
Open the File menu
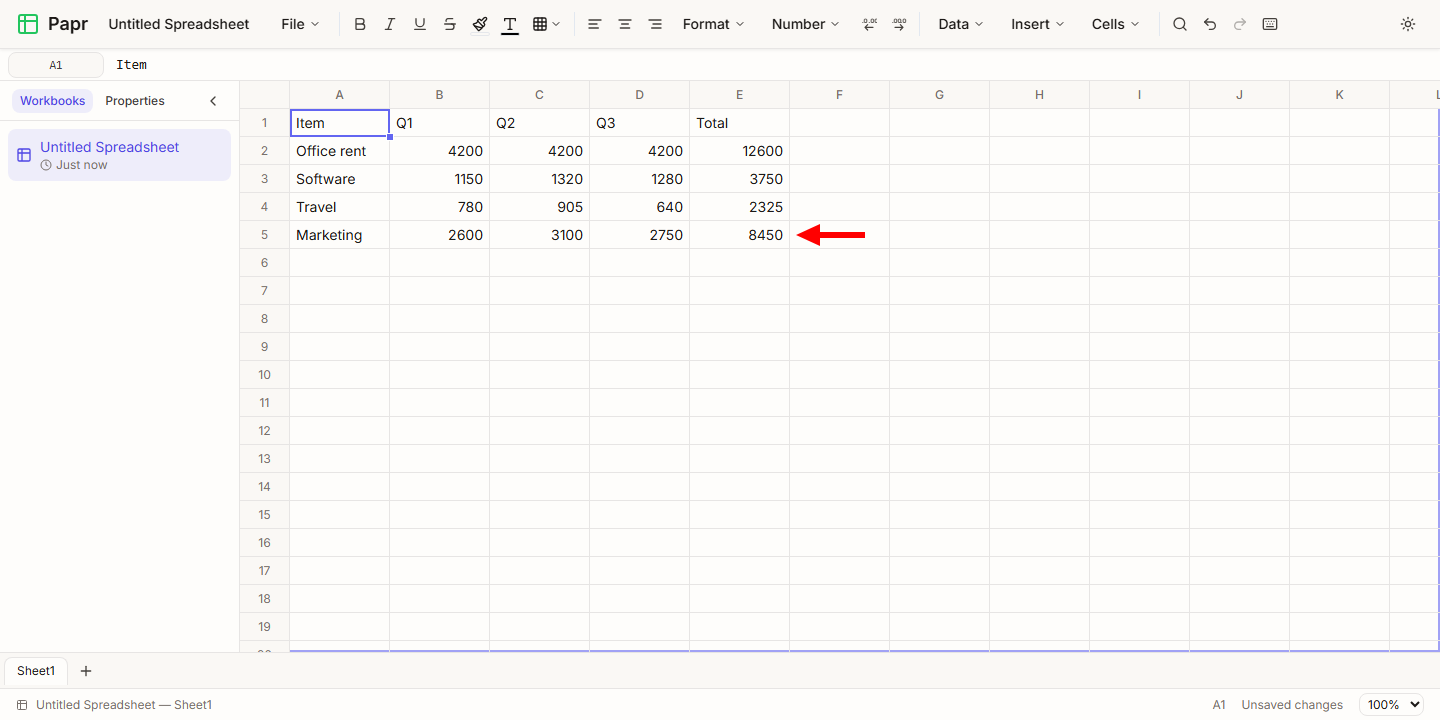pos(300,24)
